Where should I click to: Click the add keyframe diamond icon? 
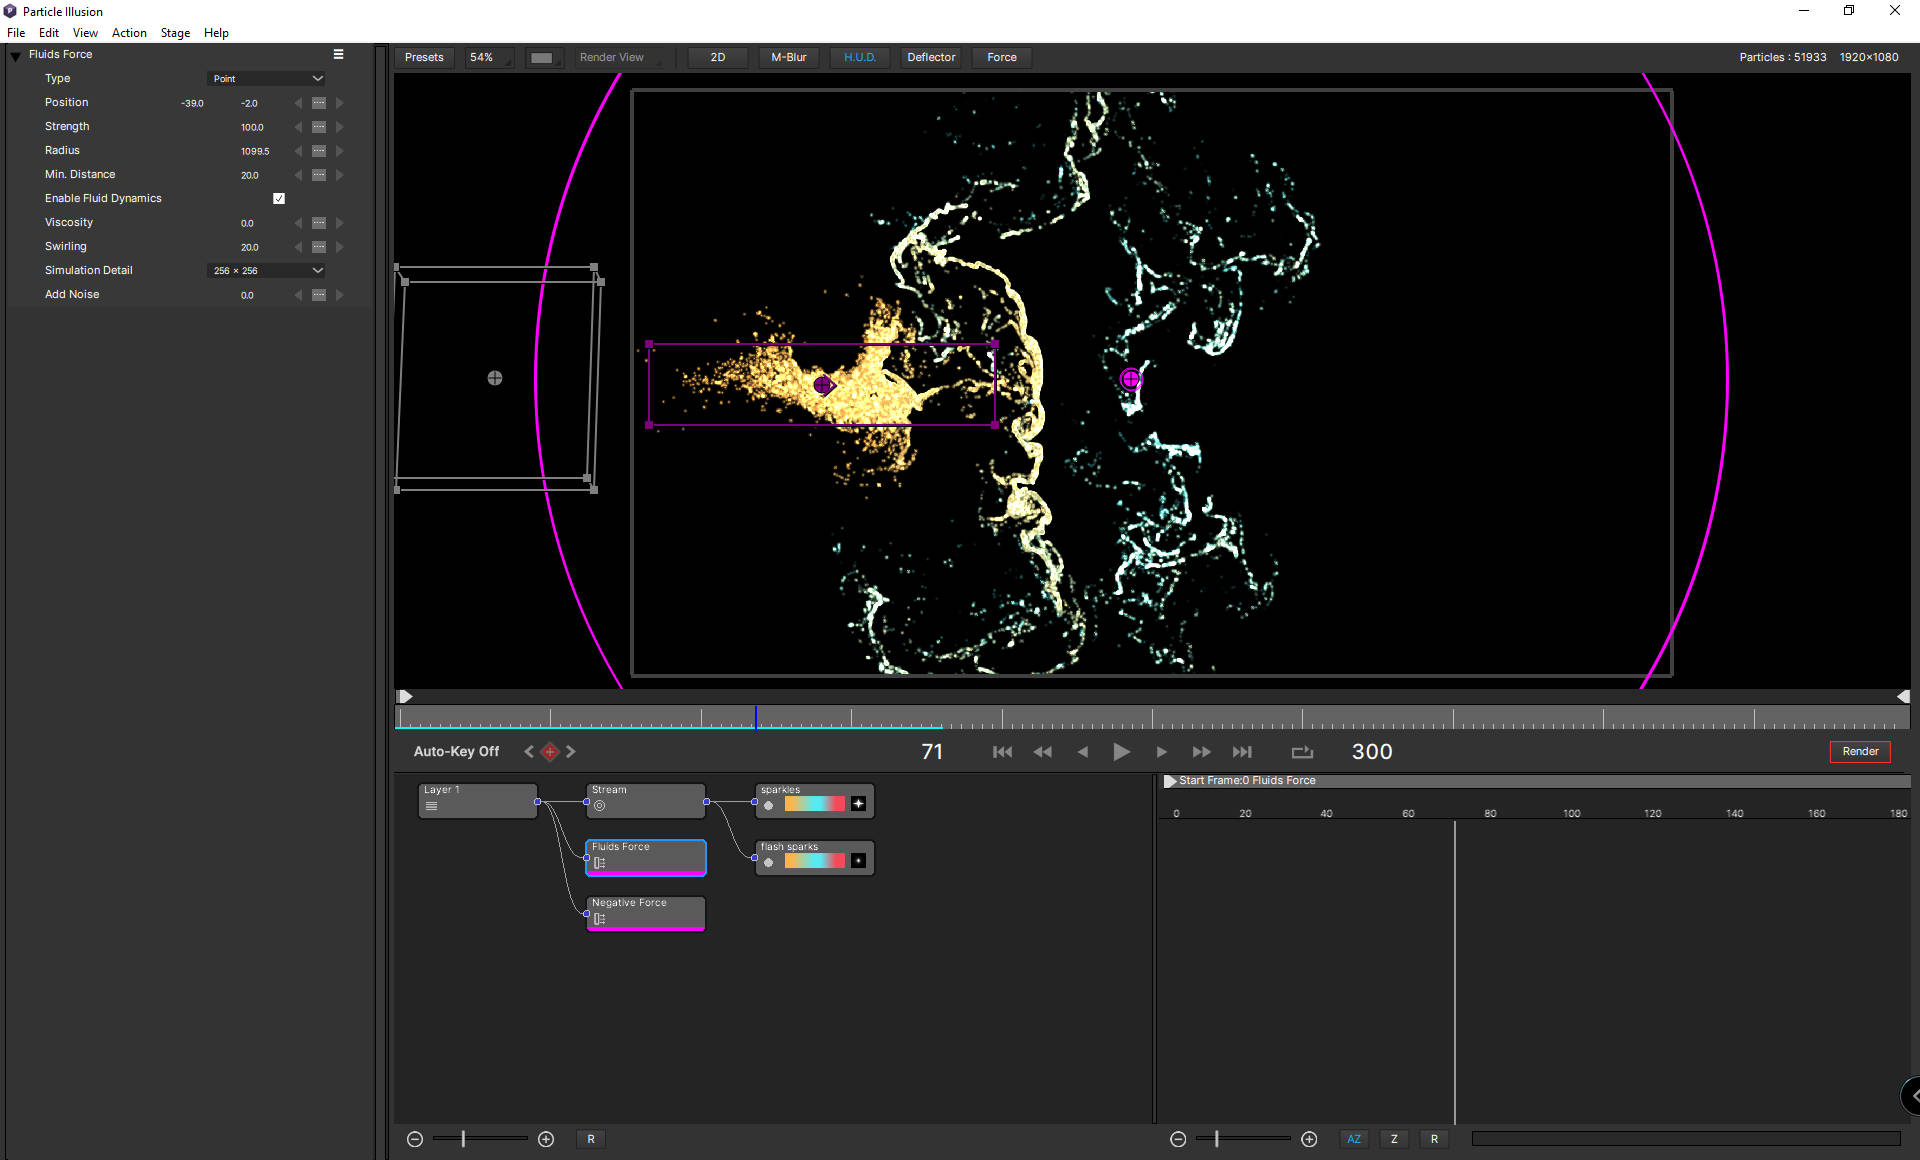[550, 752]
